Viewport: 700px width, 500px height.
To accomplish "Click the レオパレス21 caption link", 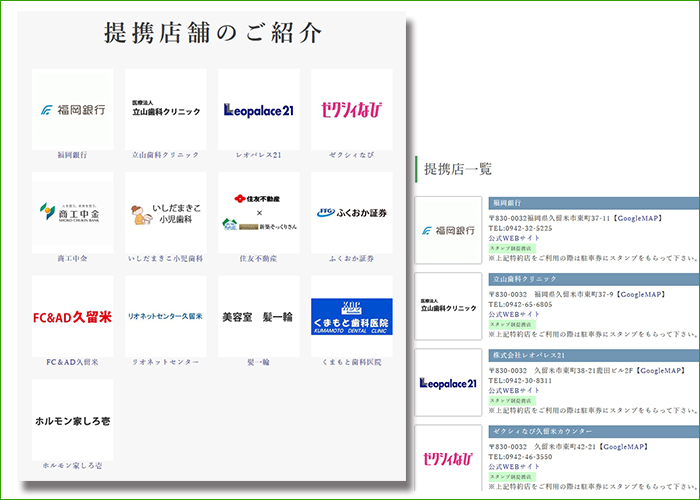I will pos(258,155).
